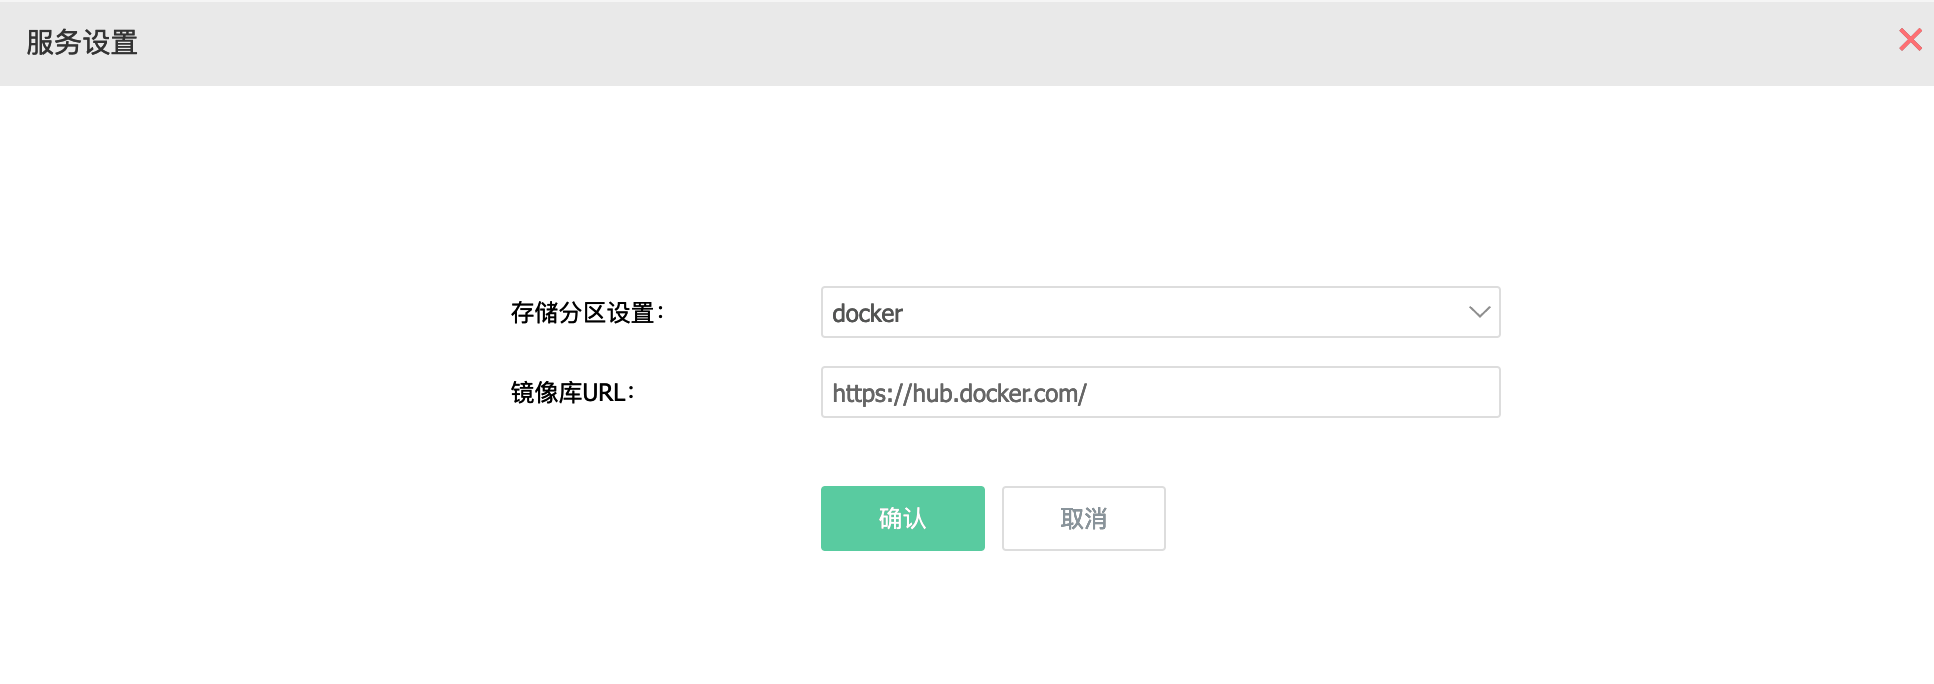The height and width of the screenshot is (684, 1934).
Task: Click the 服务设置 dialog title
Action: coord(82,42)
